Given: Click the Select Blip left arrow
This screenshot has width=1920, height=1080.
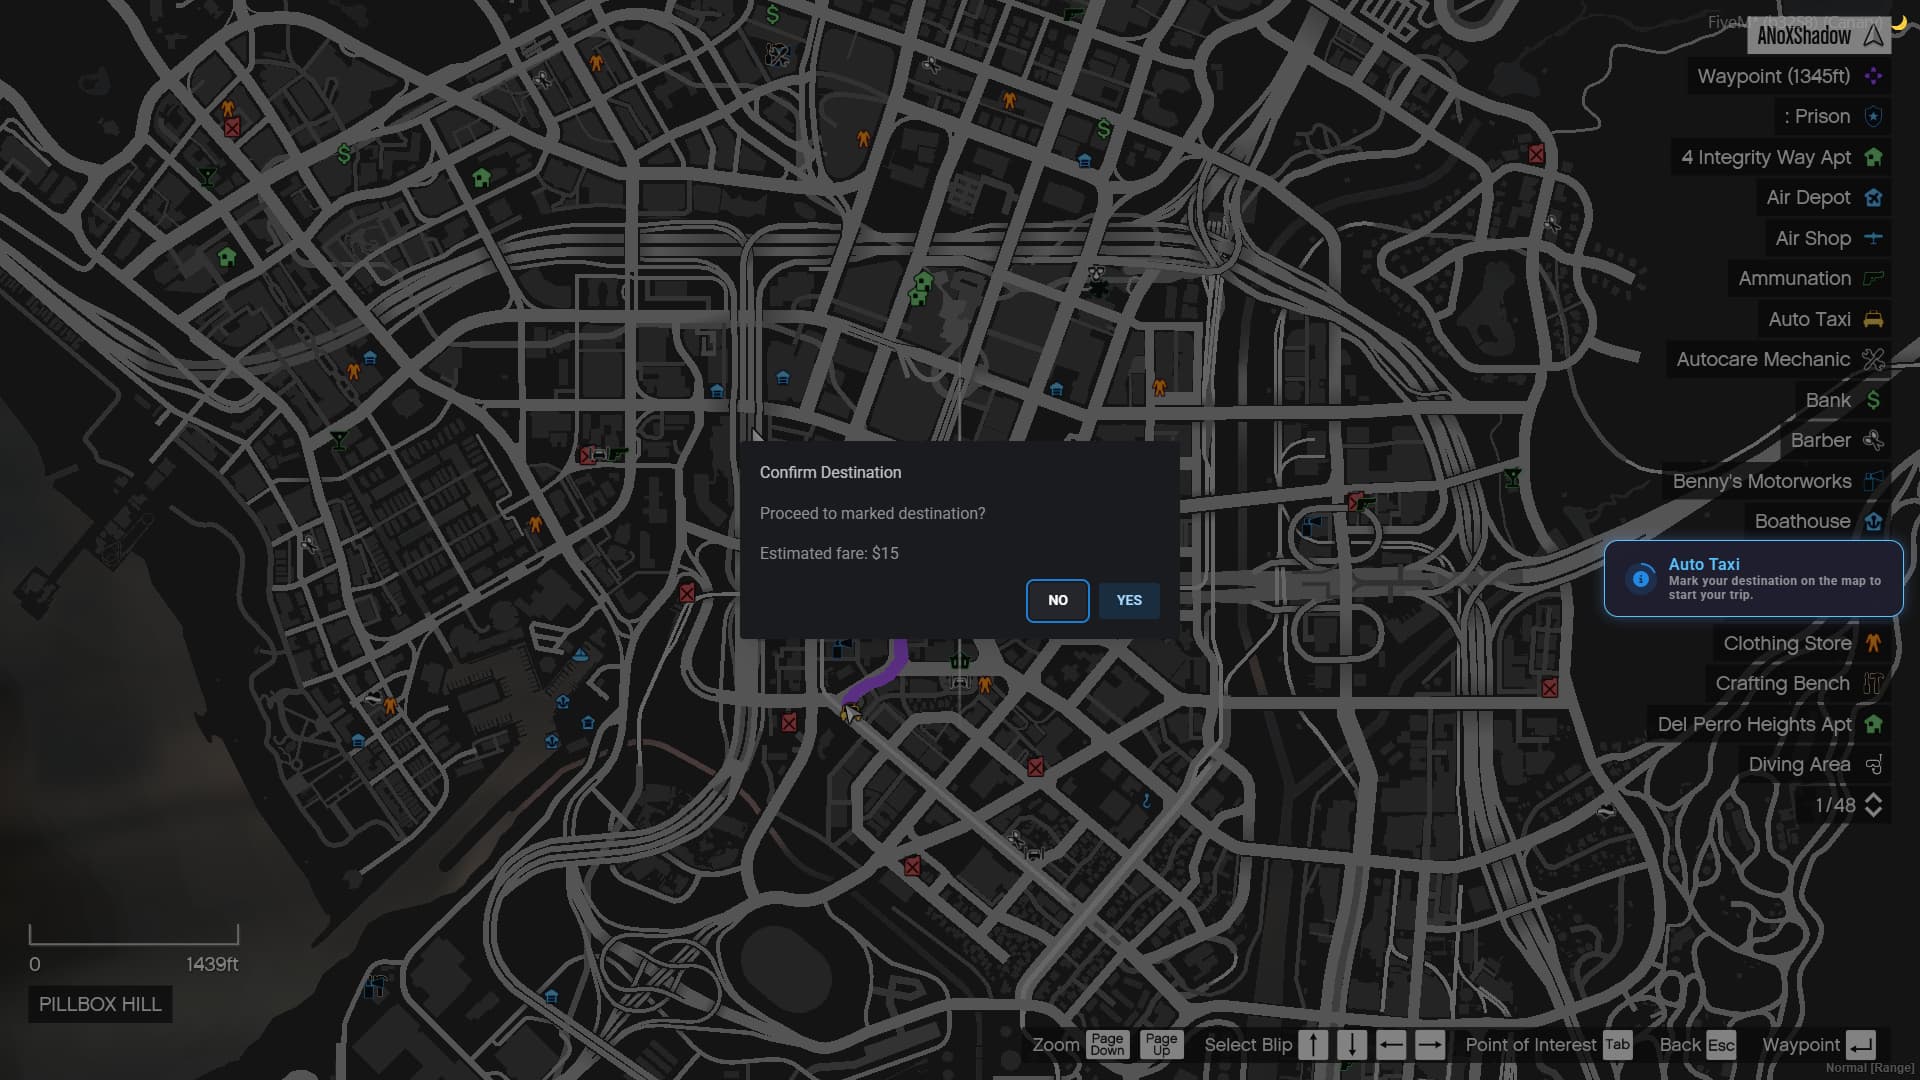Looking at the screenshot, I should click(1391, 1044).
